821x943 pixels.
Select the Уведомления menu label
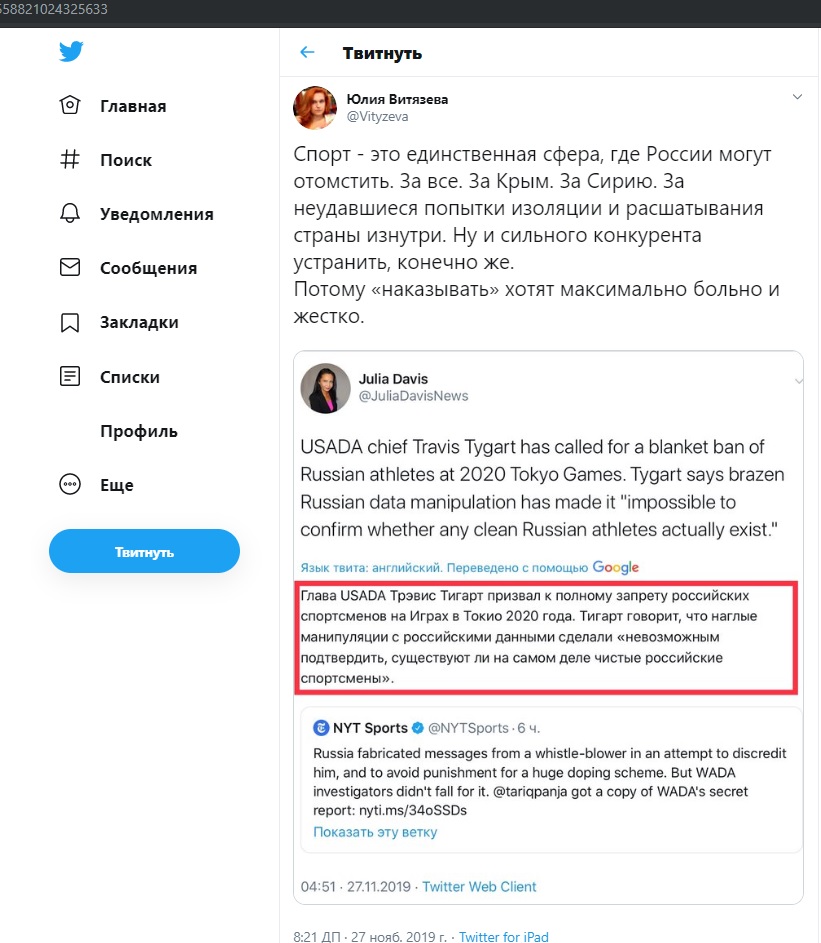157,213
